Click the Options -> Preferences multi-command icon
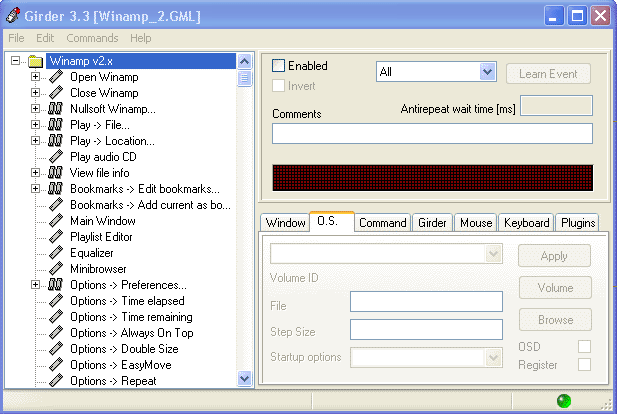The image size is (618, 415). click(56, 285)
